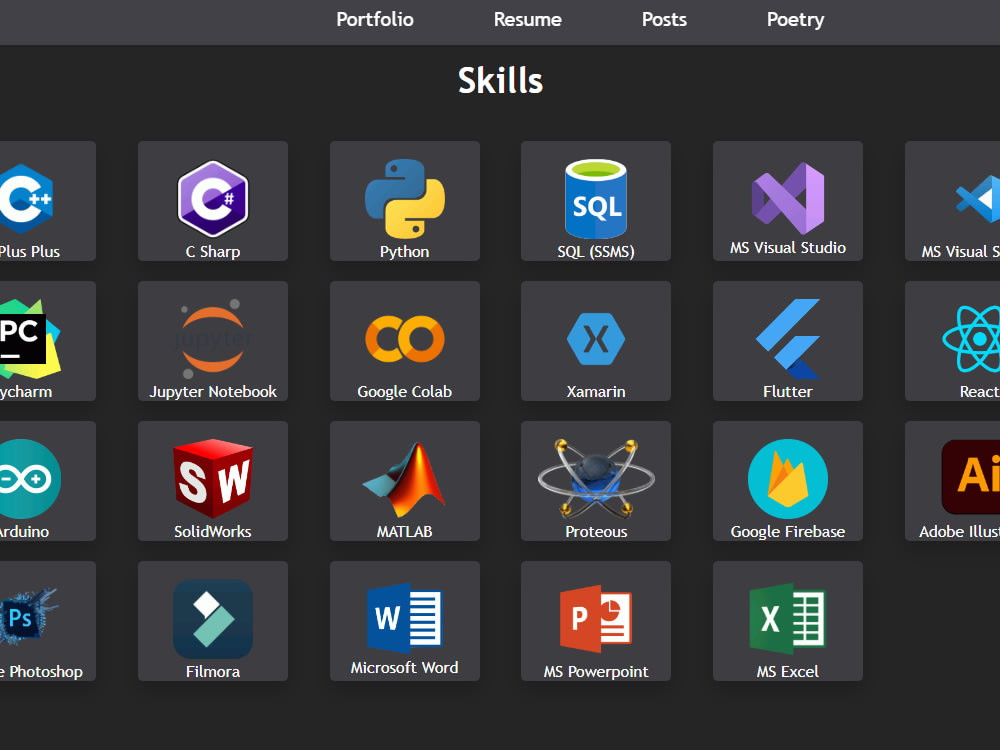Select the Jupyter logo icon
The image size is (1000, 750).
[x=213, y=339]
